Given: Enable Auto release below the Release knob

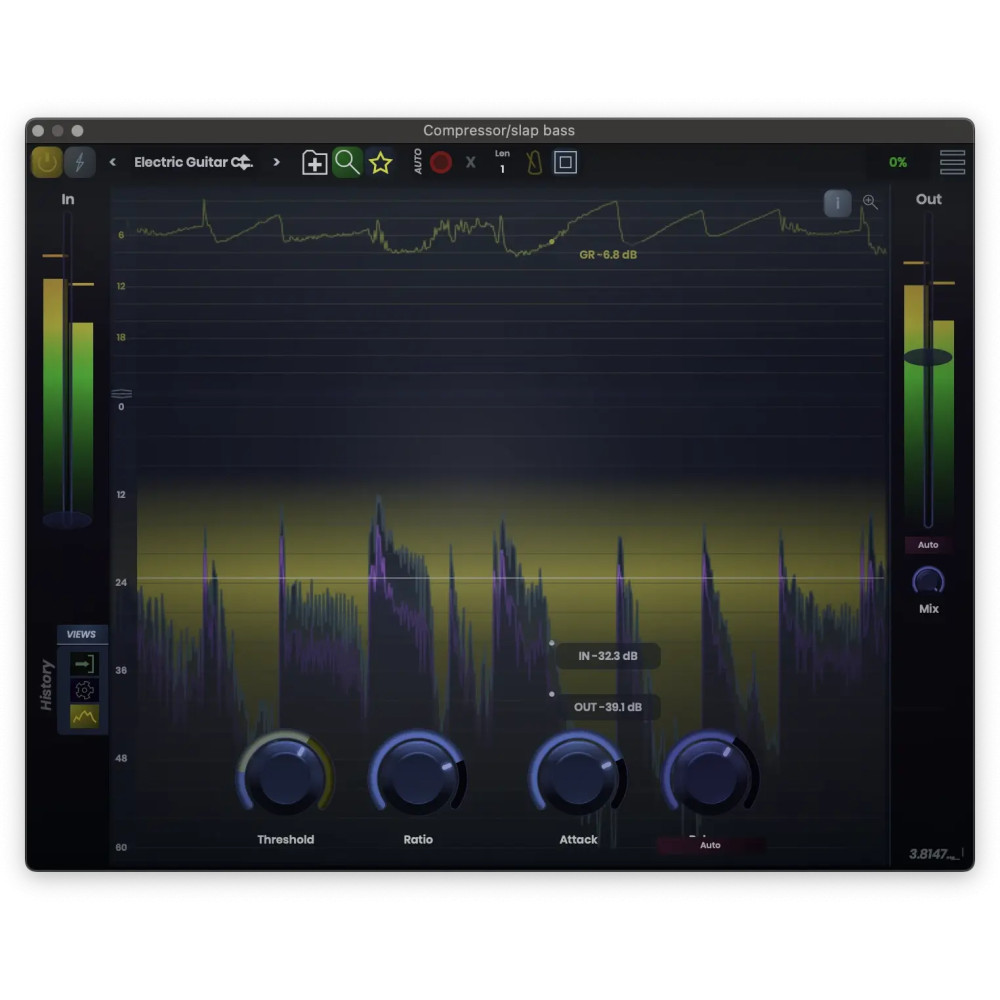Looking at the screenshot, I should (710, 844).
